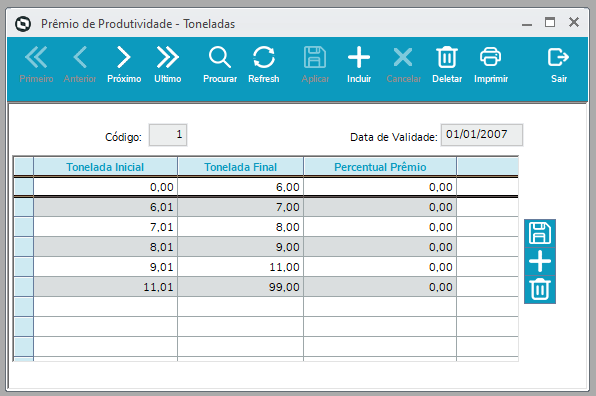The height and width of the screenshot is (396, 596).
Task: Add grid row with side plus icon
Action: point(540,261)
